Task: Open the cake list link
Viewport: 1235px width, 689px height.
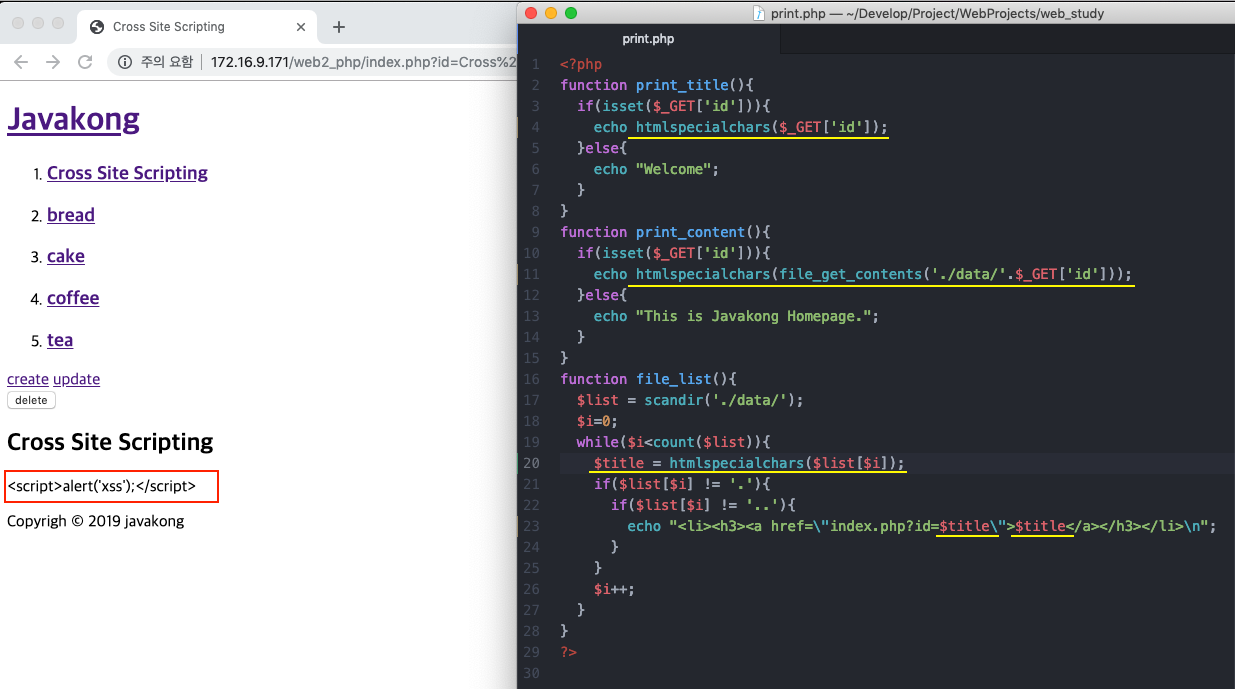Action: click(x=66, y=256)
